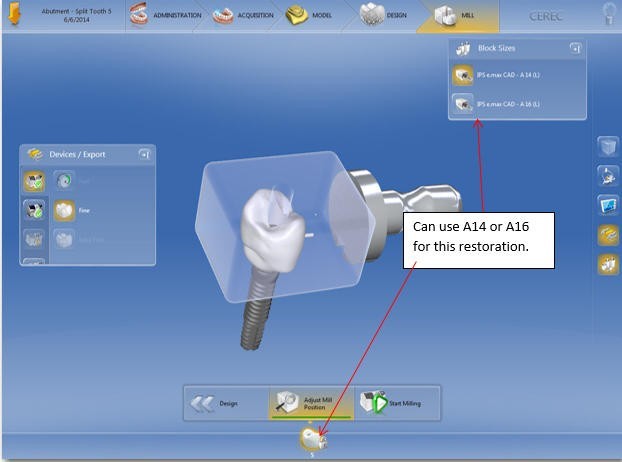Toggle the Devices/Export sidebar icon

tap(608, 235)
